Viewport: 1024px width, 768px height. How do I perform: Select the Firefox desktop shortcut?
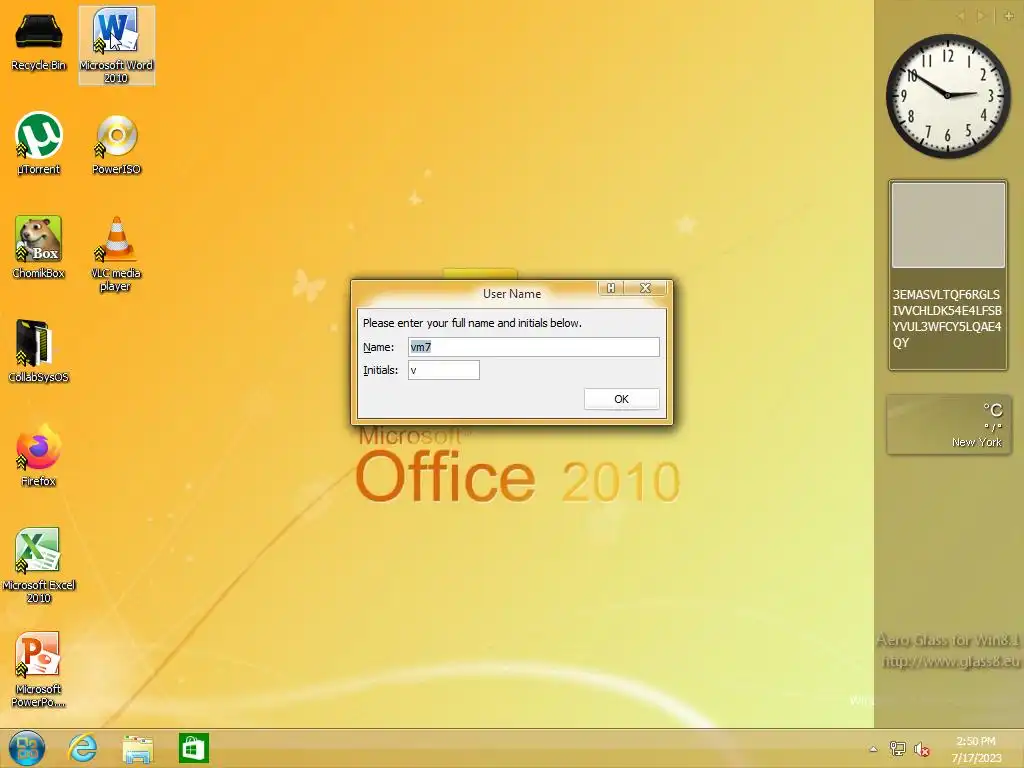(x=39, y=455)
